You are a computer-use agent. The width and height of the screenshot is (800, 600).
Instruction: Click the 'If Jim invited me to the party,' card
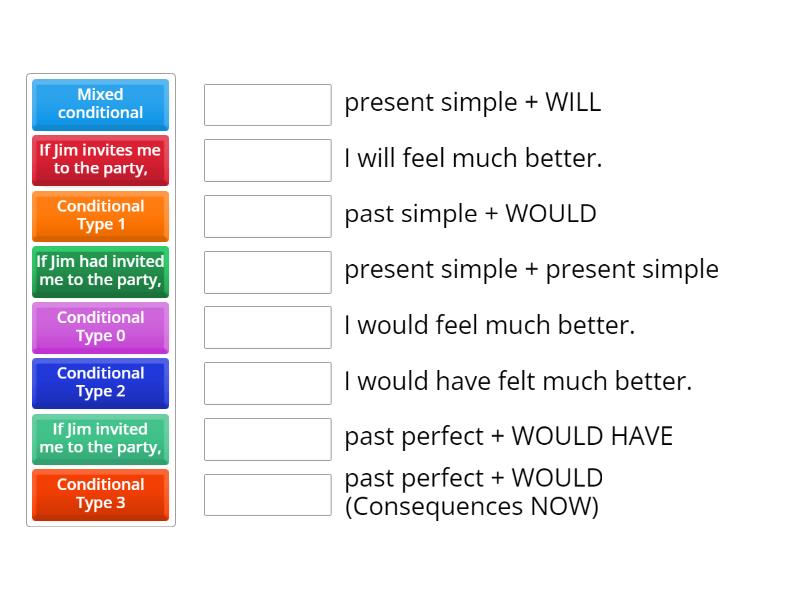[99, 439]
